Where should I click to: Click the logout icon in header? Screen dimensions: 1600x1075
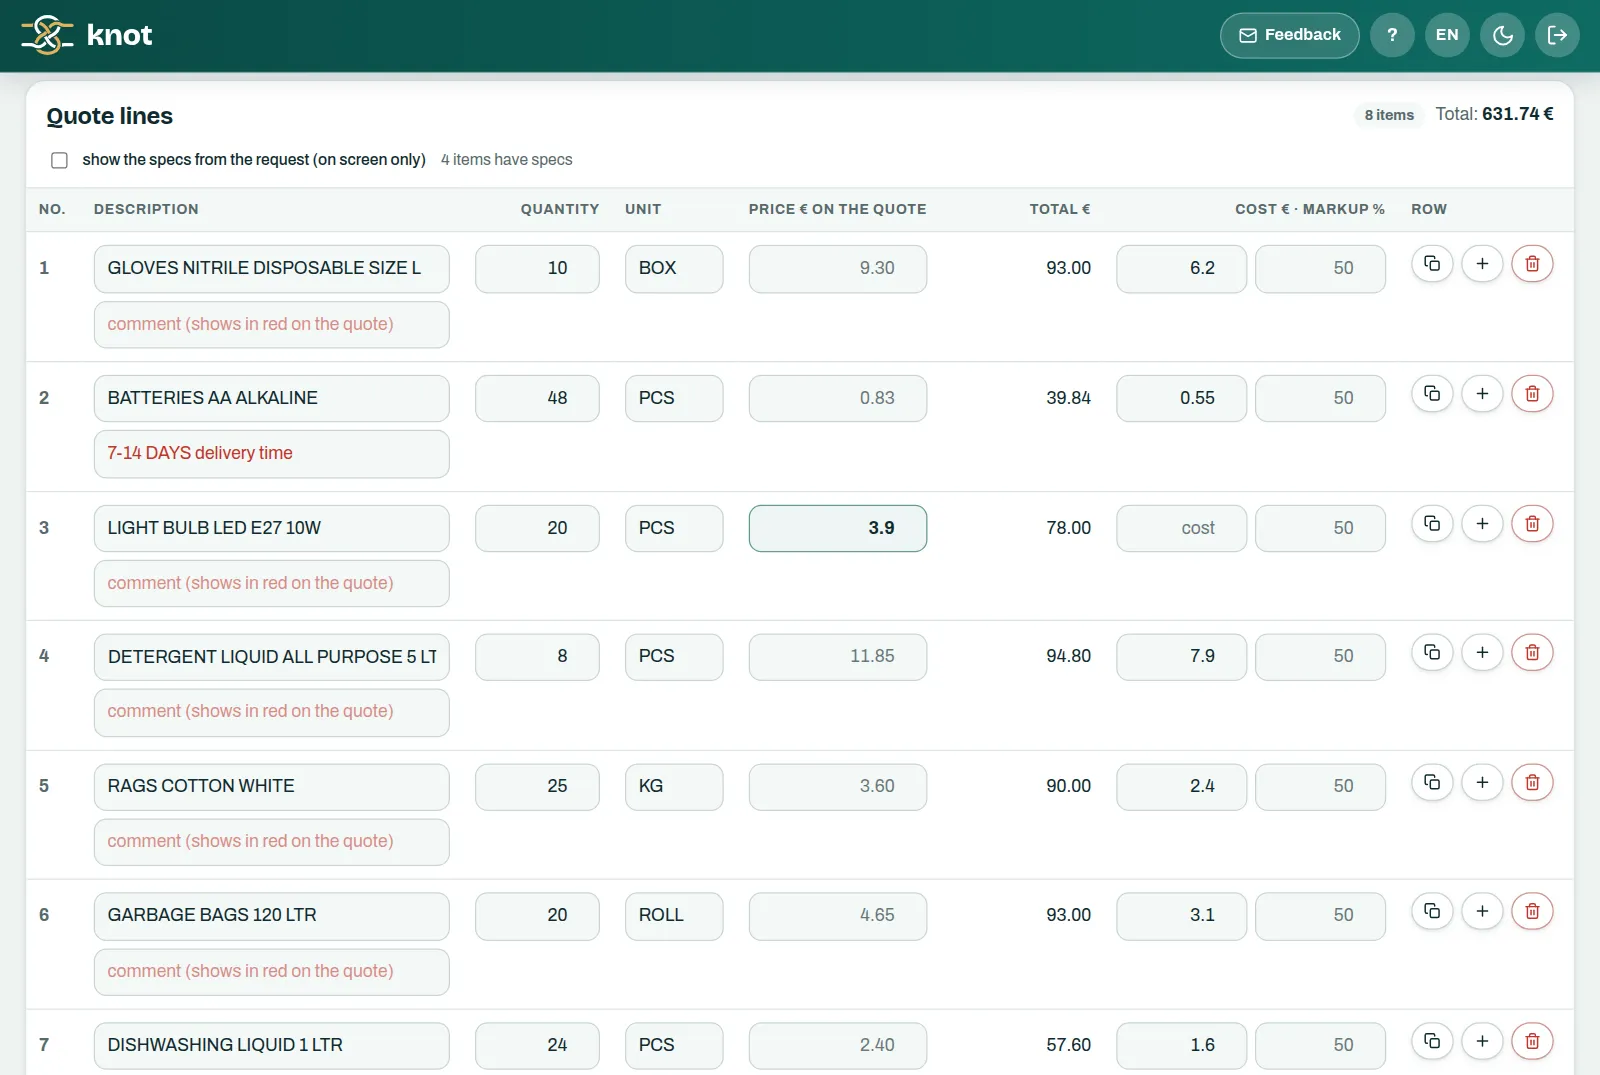[x=1557, y=35]
